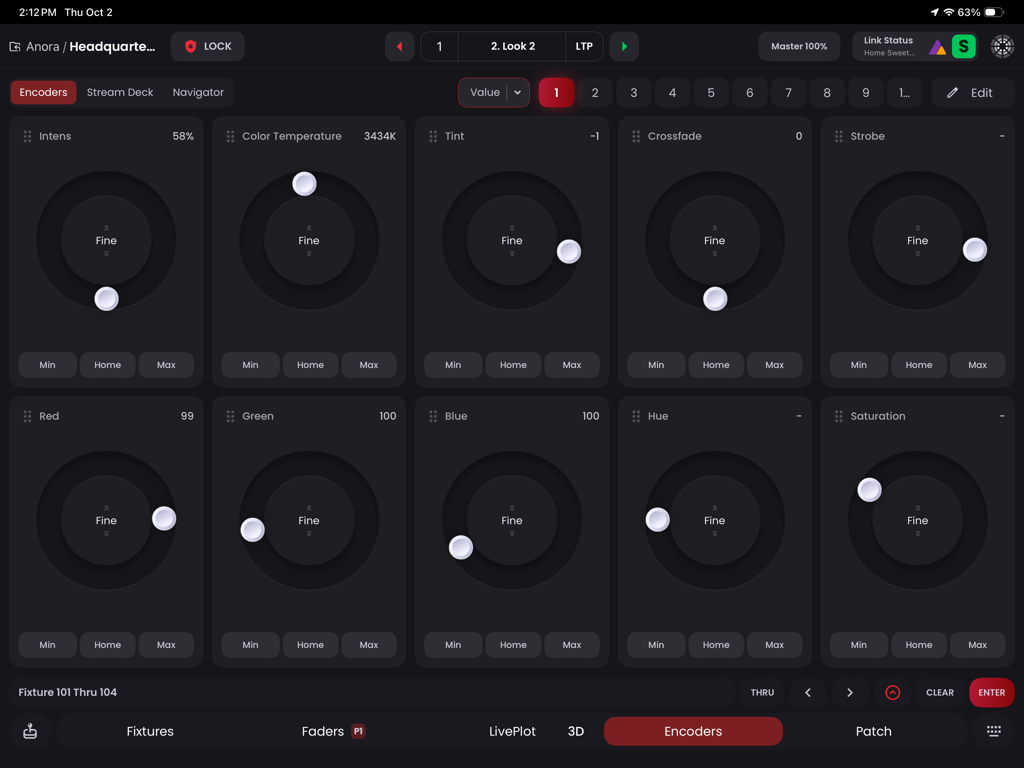1024x768 pixels.
Task: Open the keypad icon in the bottom-right corner
Action: click(x=994, y=731)
